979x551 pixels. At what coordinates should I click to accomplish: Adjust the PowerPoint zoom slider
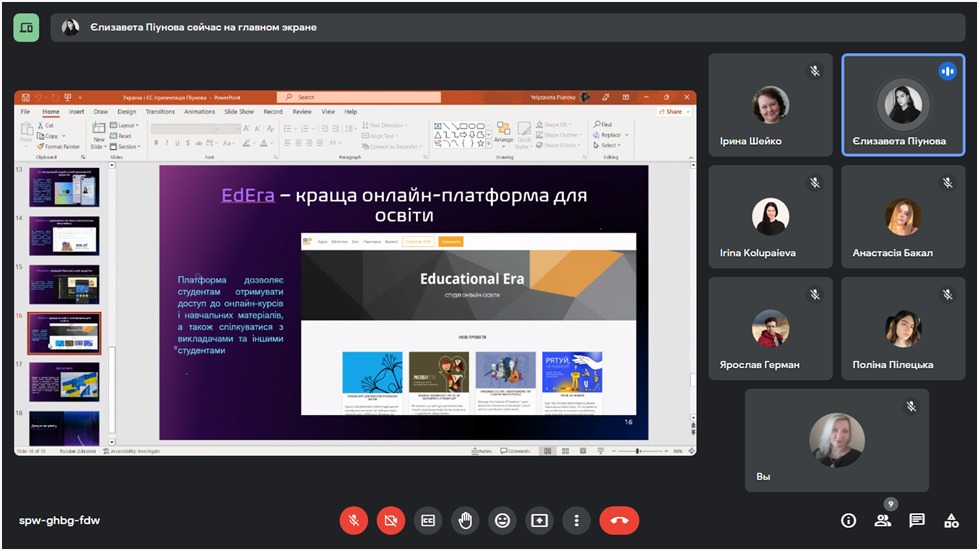tap(638, 451)
